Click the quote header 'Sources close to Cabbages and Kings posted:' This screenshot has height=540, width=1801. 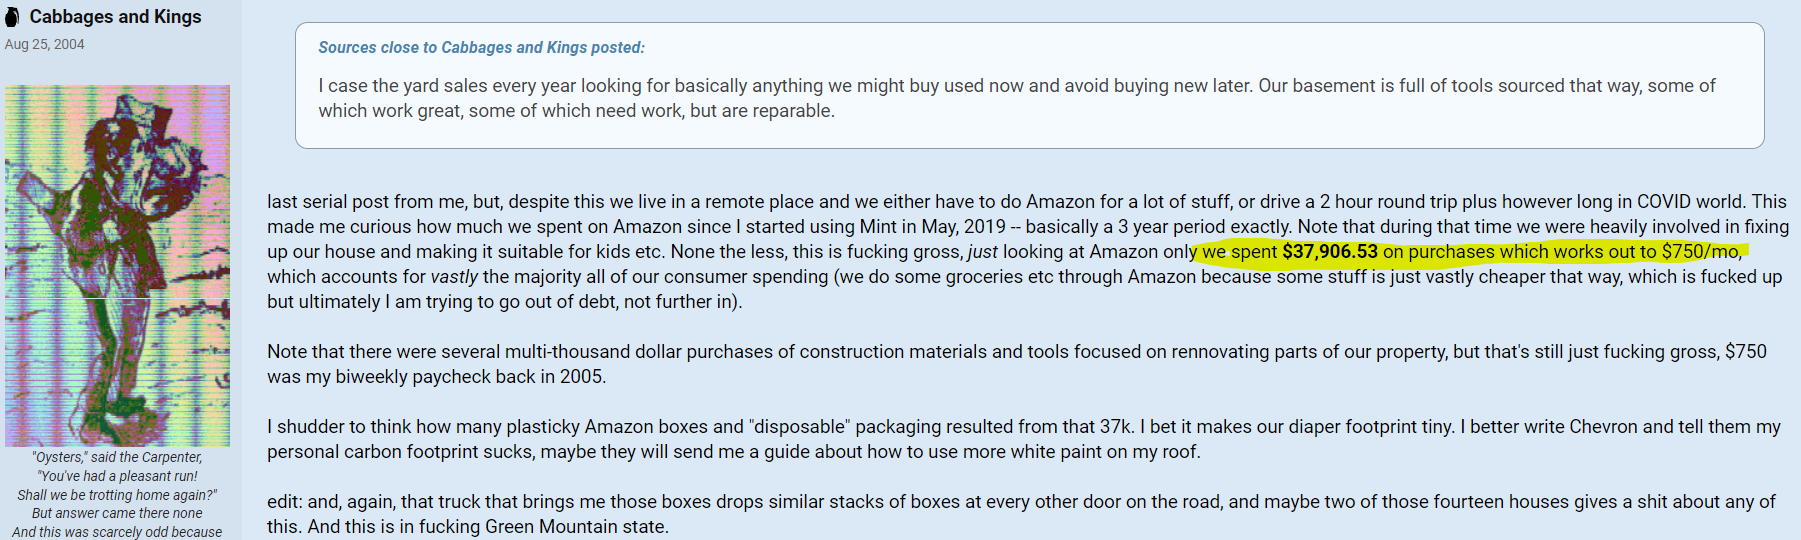click(x=481, y=47)
